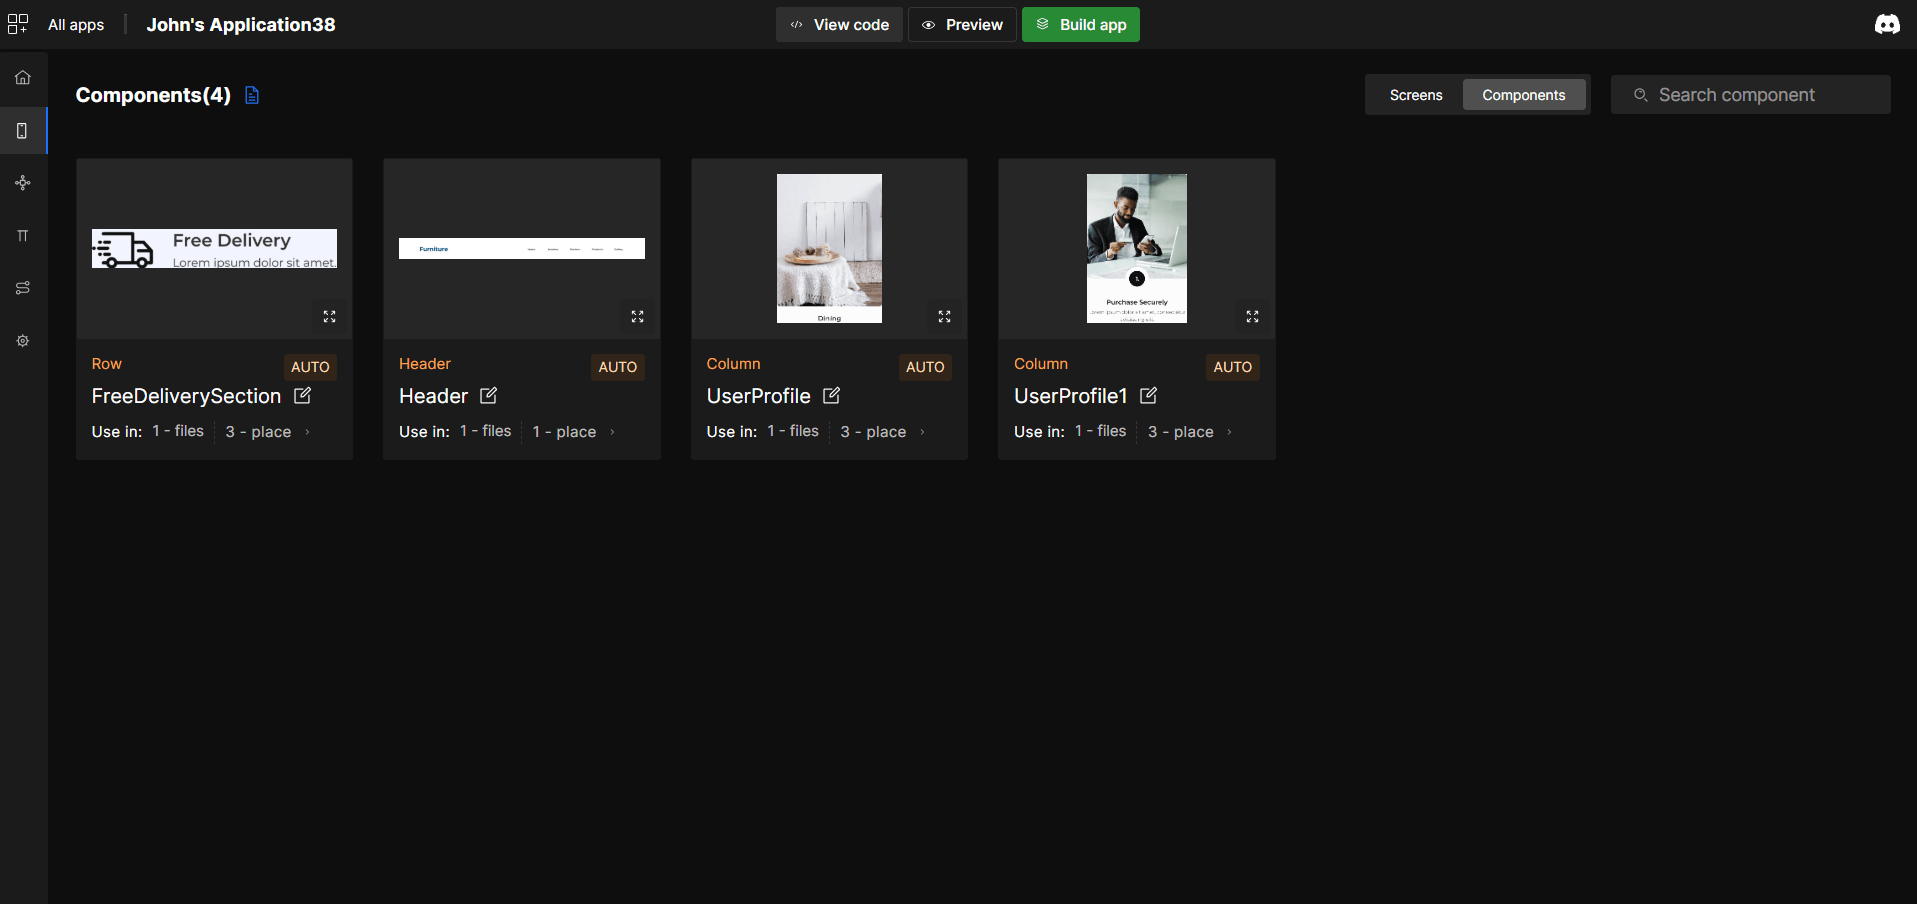Switch to the Screens tab
This screenshot has height=904, width=1917.
[x=1415, y=94]
